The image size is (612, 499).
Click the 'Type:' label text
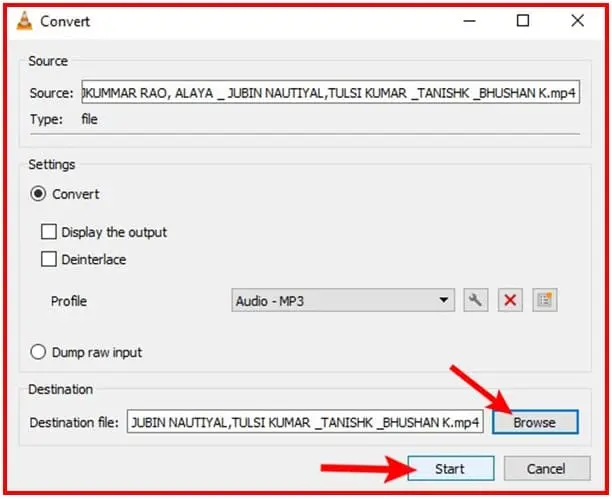(x=46, y=119)
